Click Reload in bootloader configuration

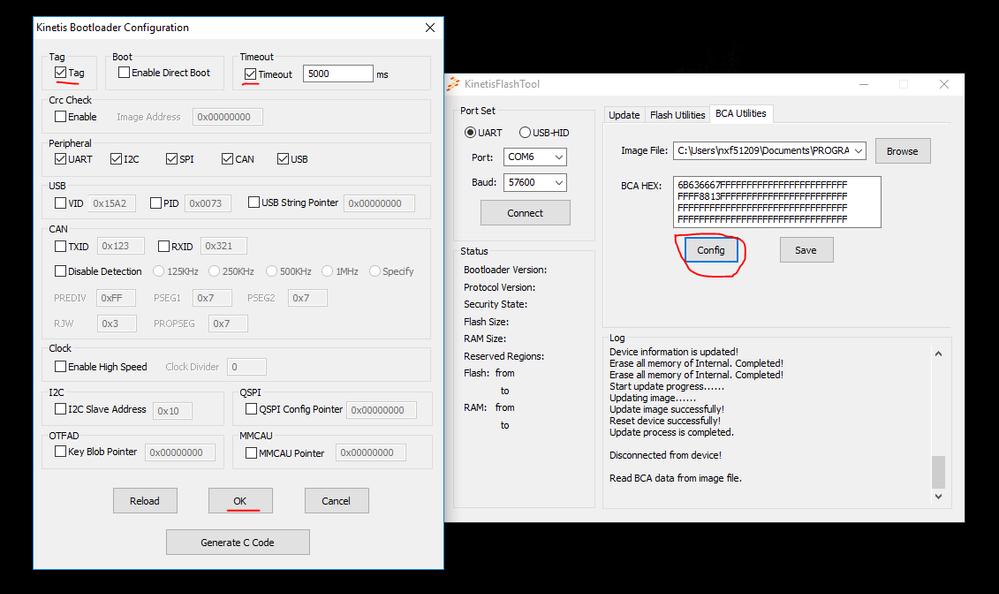click(x=145, y=501)
